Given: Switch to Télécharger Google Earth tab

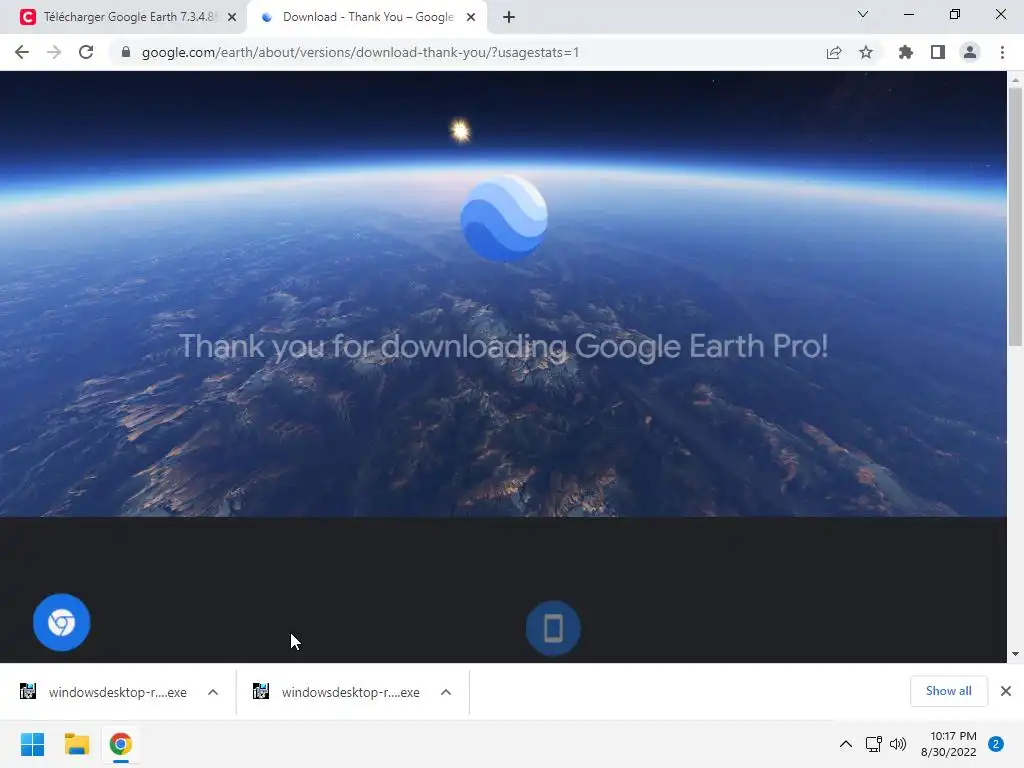Looking at the screenshot, I should pos(124,17).
